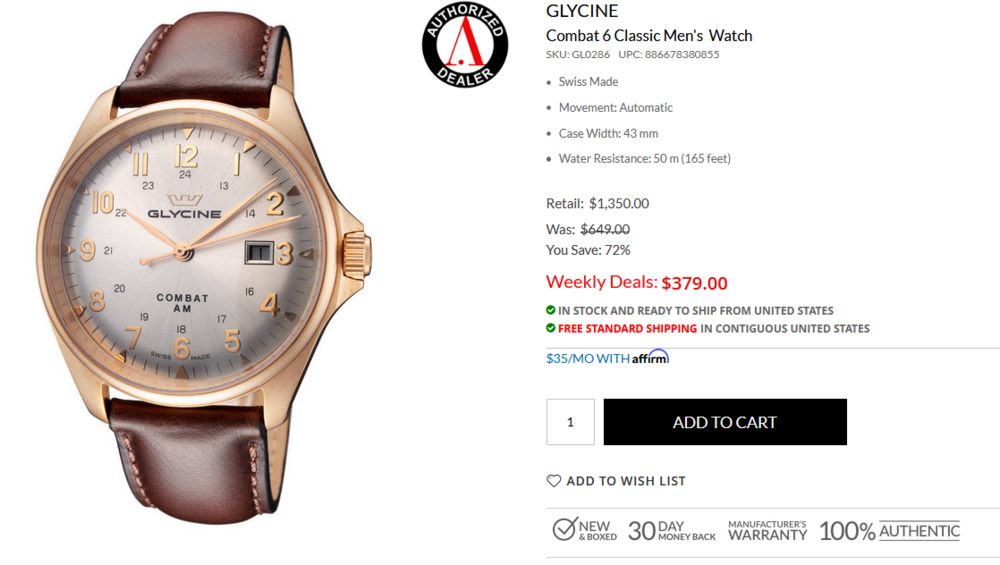Viewport: 1000px width, 565px height.
Task: Click the green free shipping checkmark icon
Action: [550, 328]
